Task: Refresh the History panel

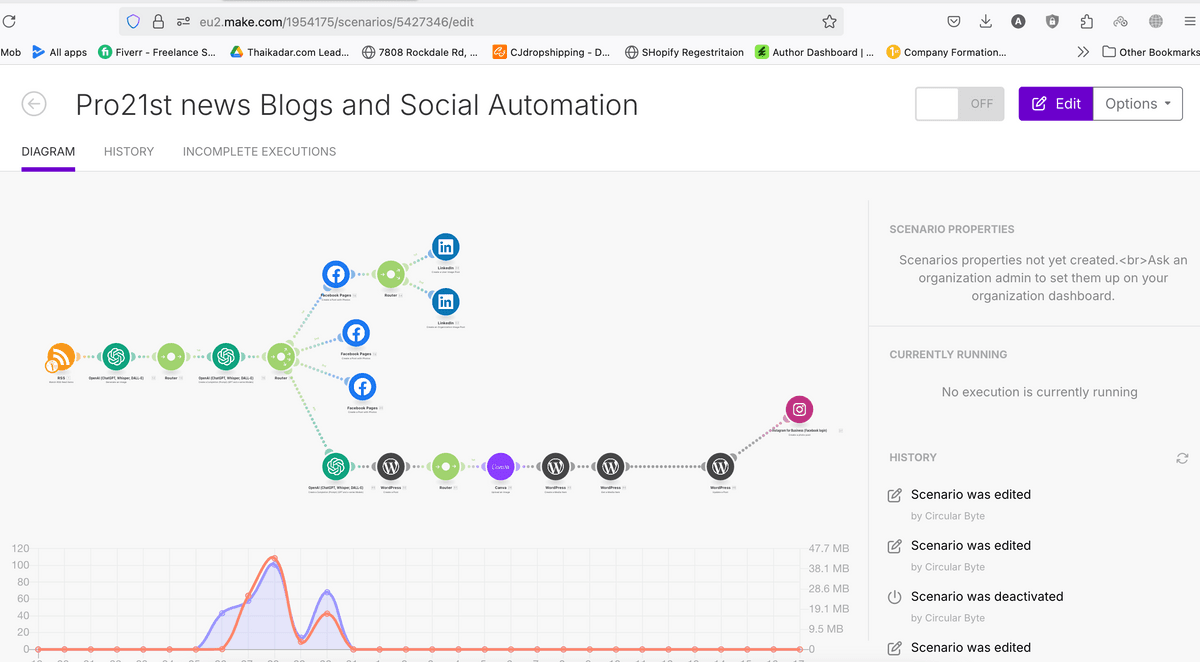Action: 1182,458
